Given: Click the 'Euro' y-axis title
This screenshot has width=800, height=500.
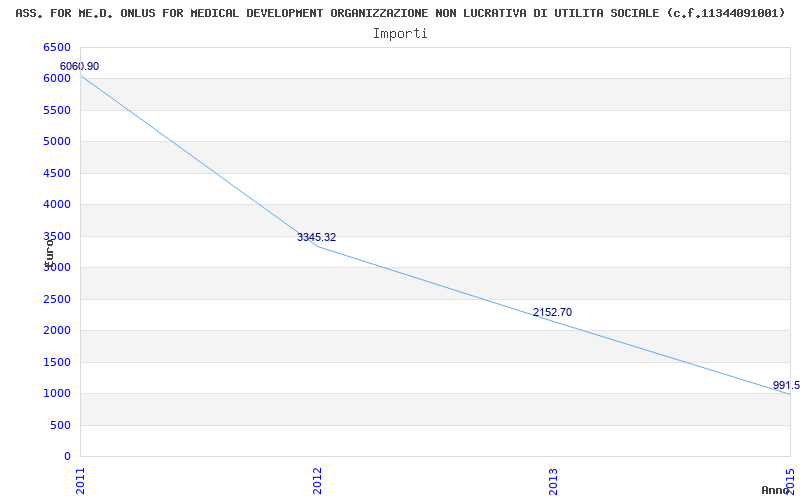Looking at the screenshot, I should pos(49,253).
